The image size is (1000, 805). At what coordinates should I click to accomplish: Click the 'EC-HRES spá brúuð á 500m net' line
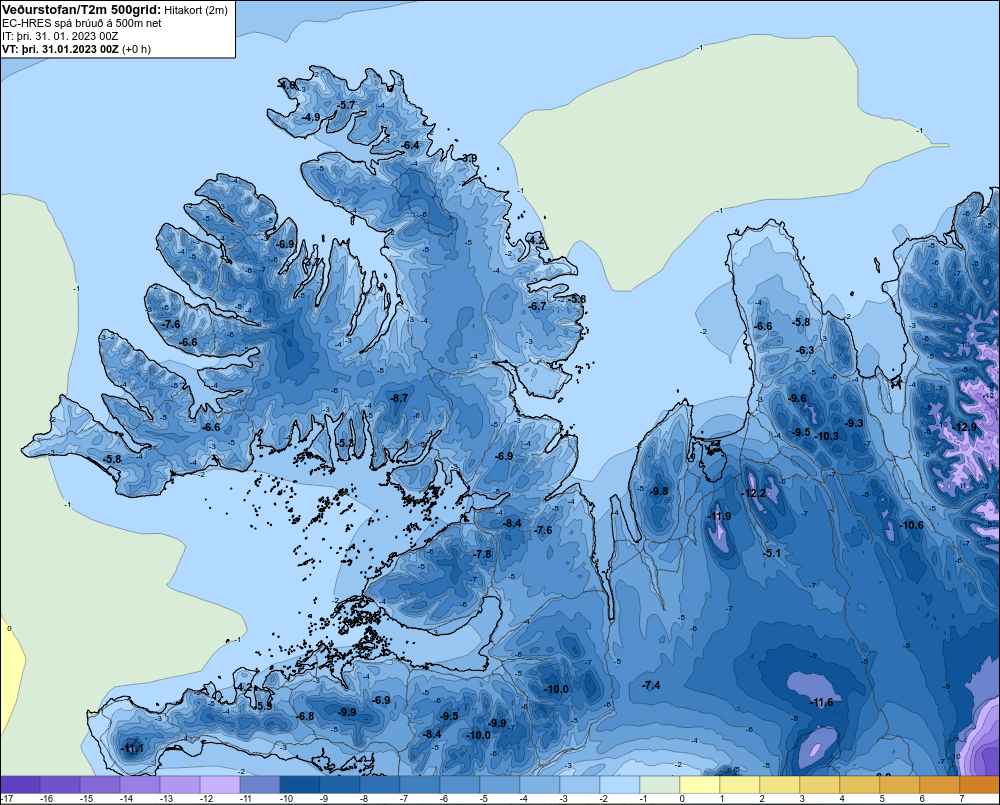tap(82, 23)
